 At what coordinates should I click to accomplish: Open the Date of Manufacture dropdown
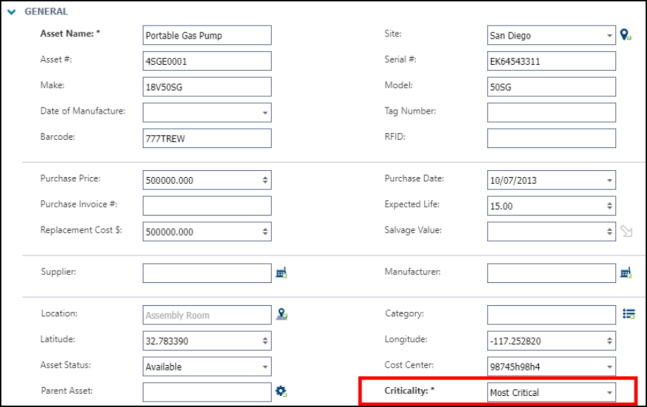(265, 113)
